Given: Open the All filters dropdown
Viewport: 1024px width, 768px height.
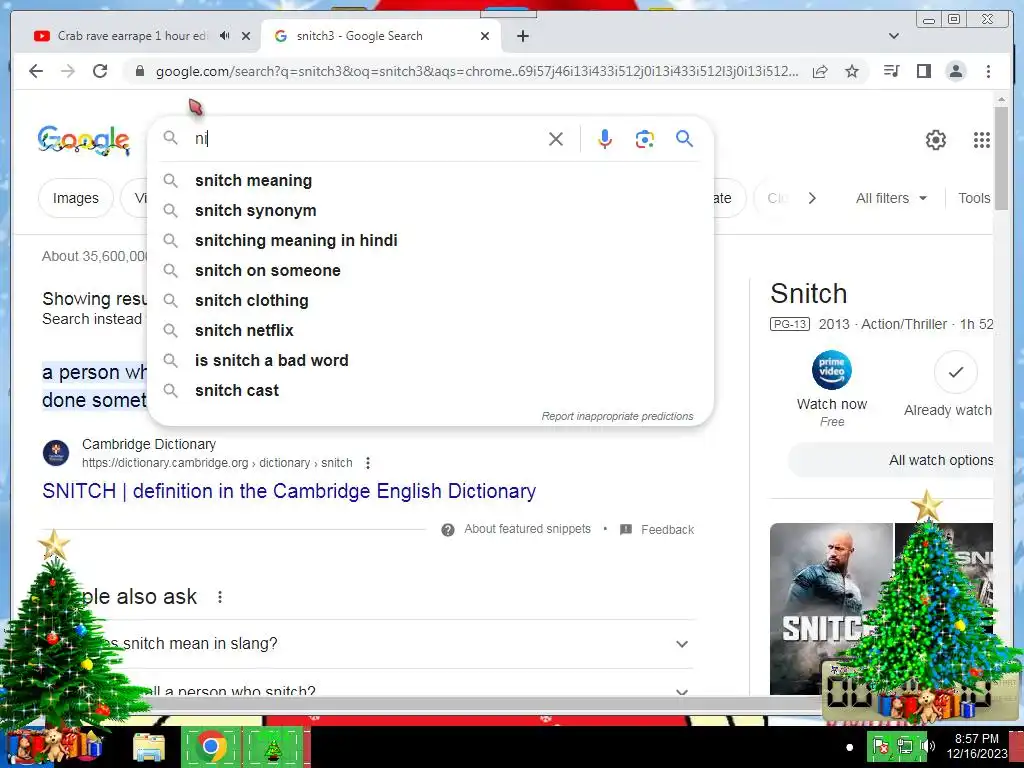Looking at the screenshot, I should pyautogui.click(x=891, y=198).
